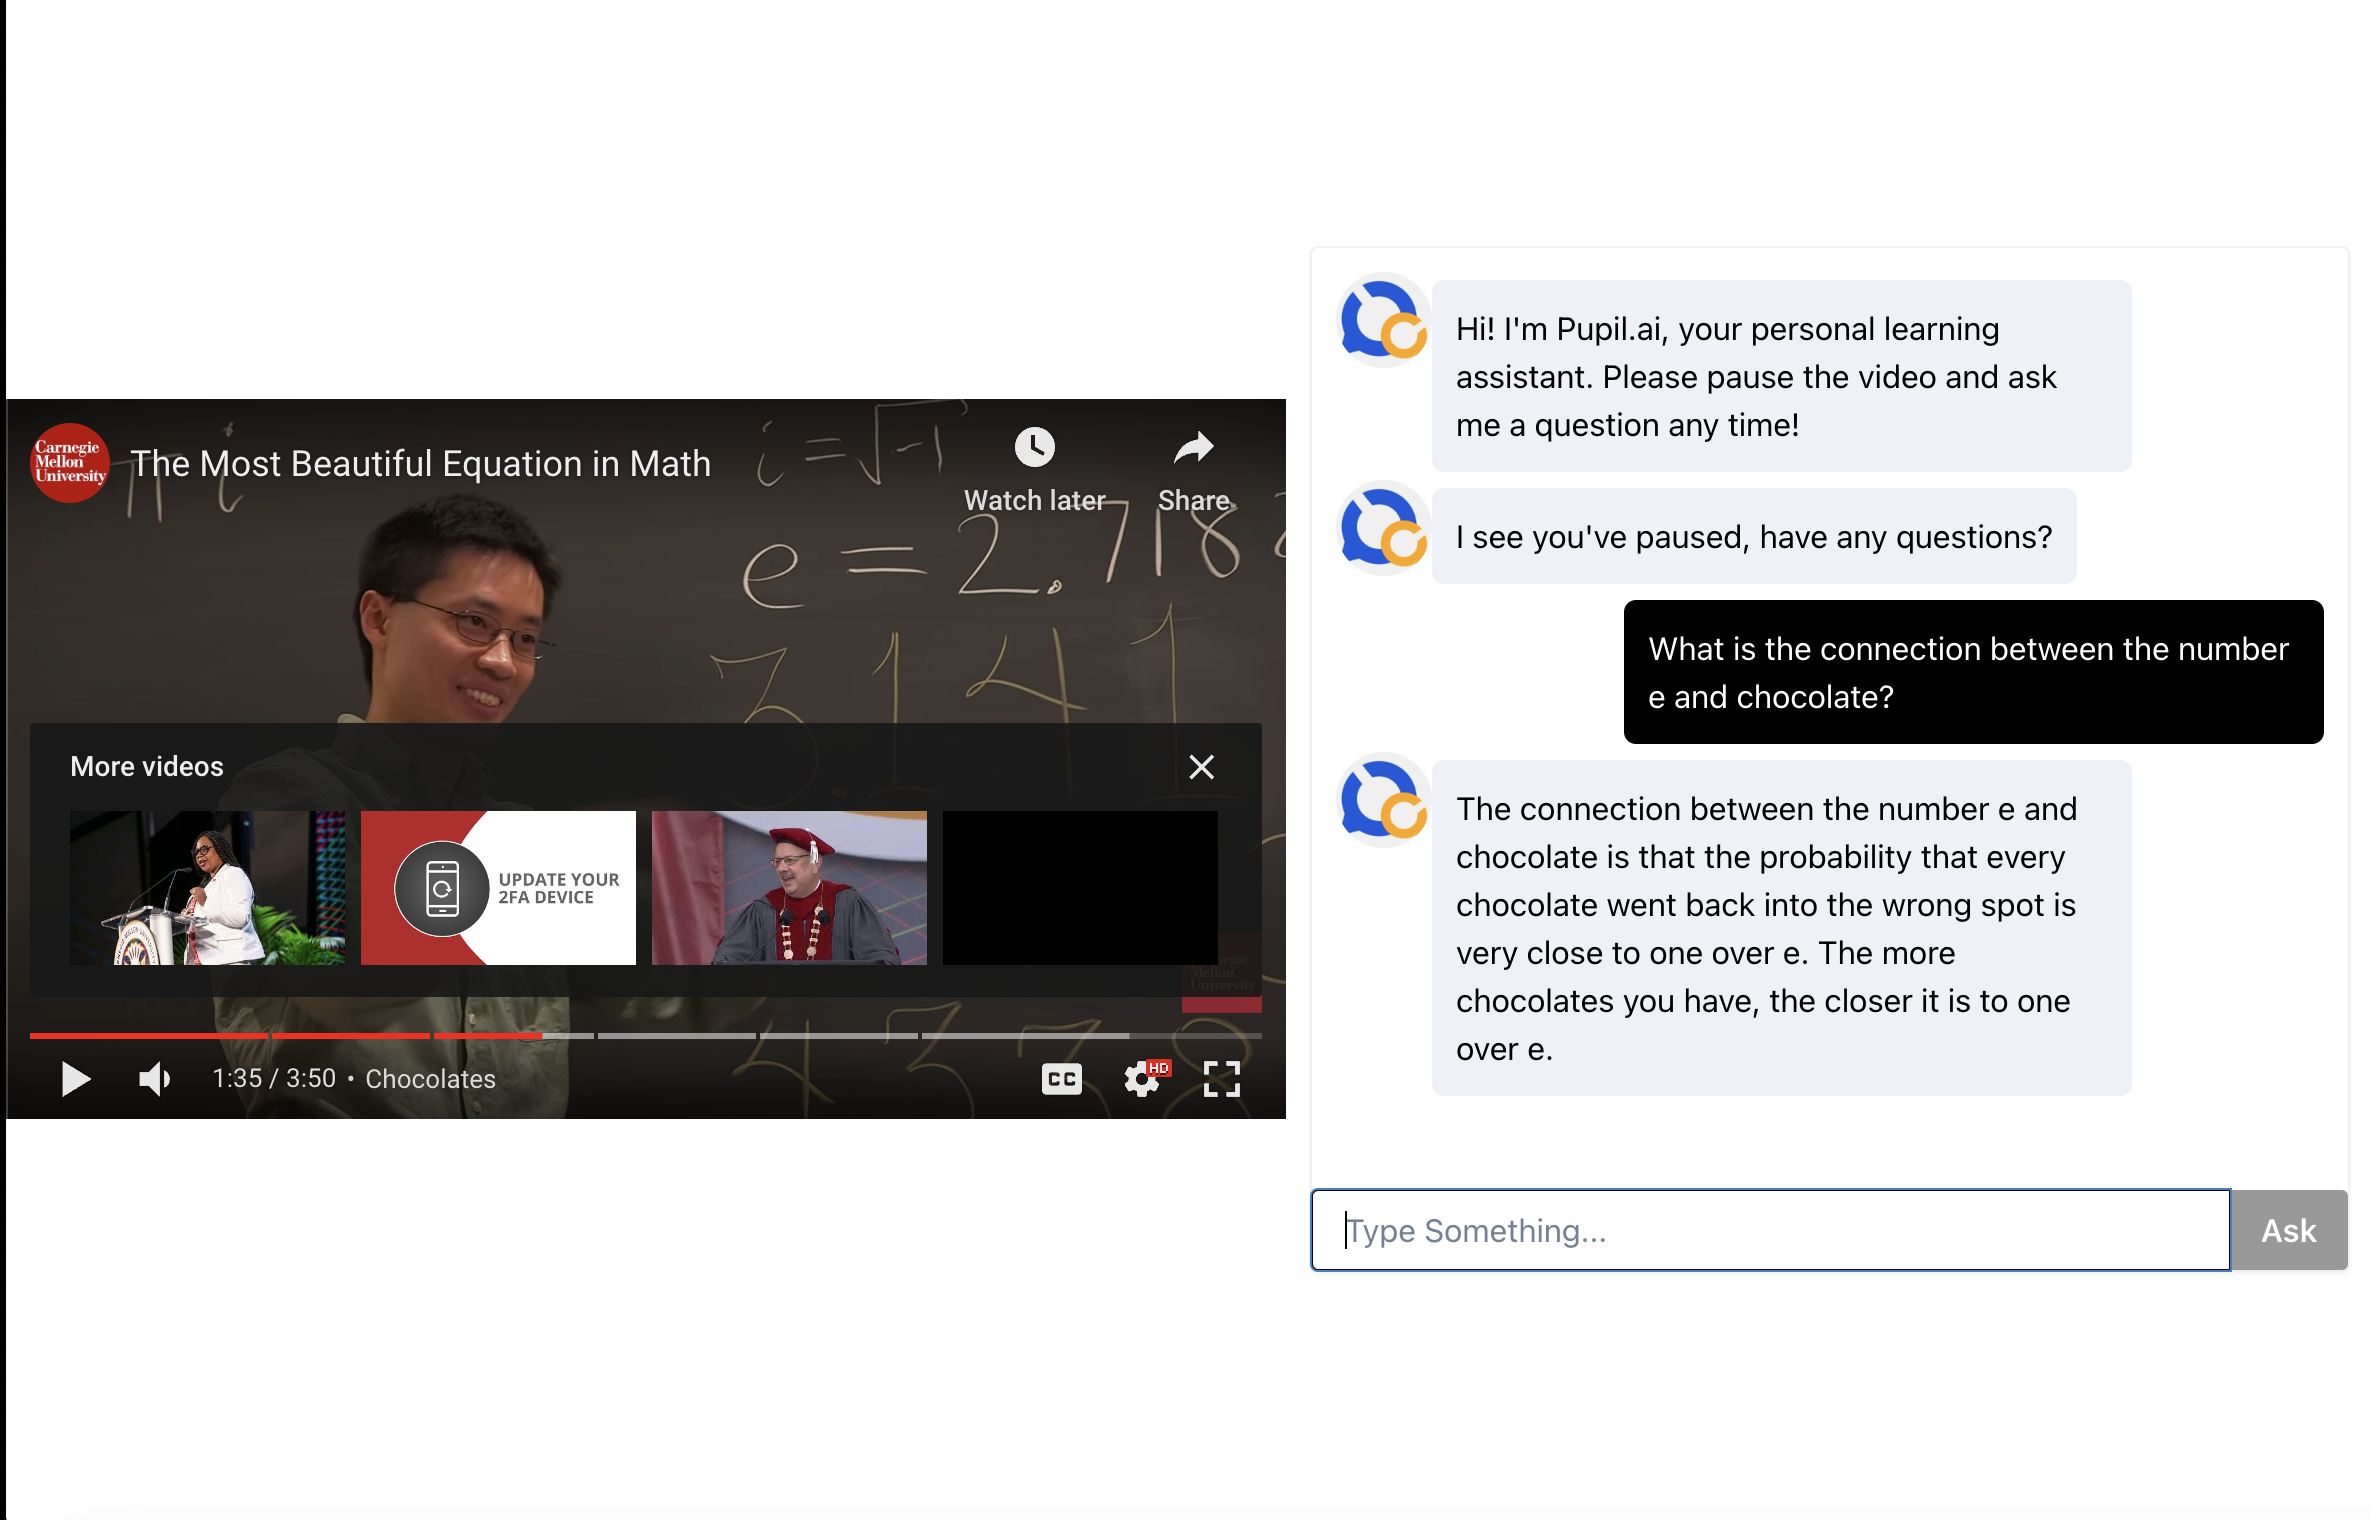The image size is (2370, 1520).
Task: Close the More videos panel
Action: click(x=1201, y=767)
